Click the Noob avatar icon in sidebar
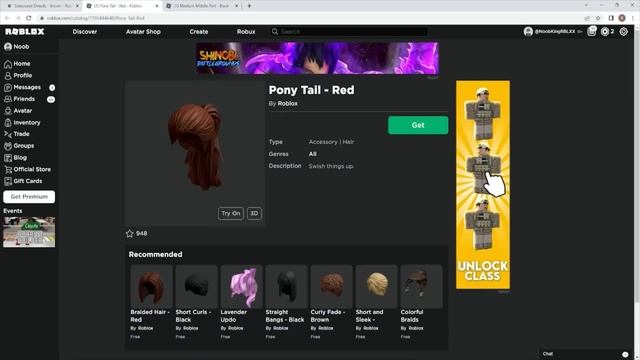The width and height of the screenshot is (640, 360). (8, 47)
